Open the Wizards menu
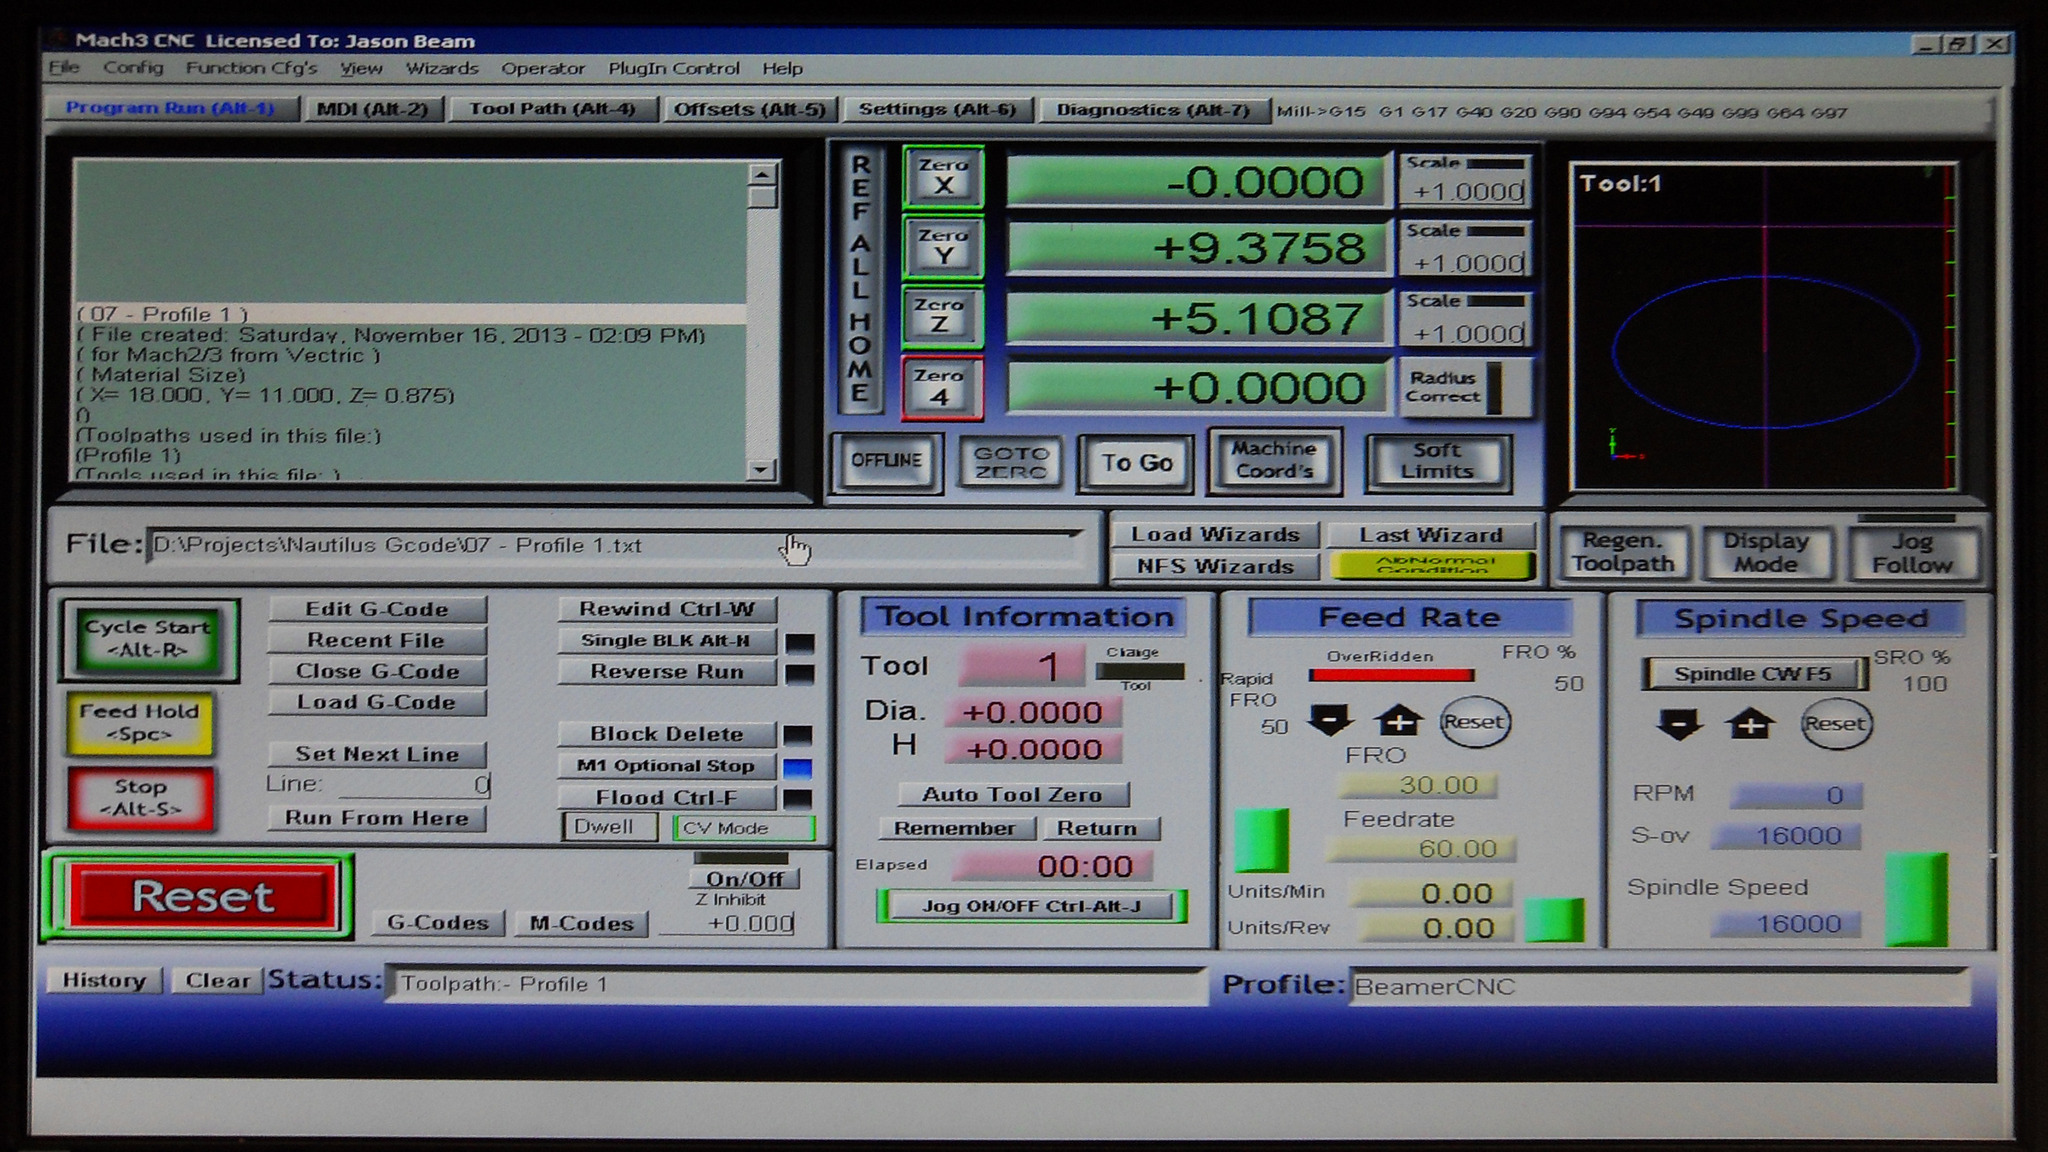Viewport: 2048px width, 1152px height. (x=441, y=68)
